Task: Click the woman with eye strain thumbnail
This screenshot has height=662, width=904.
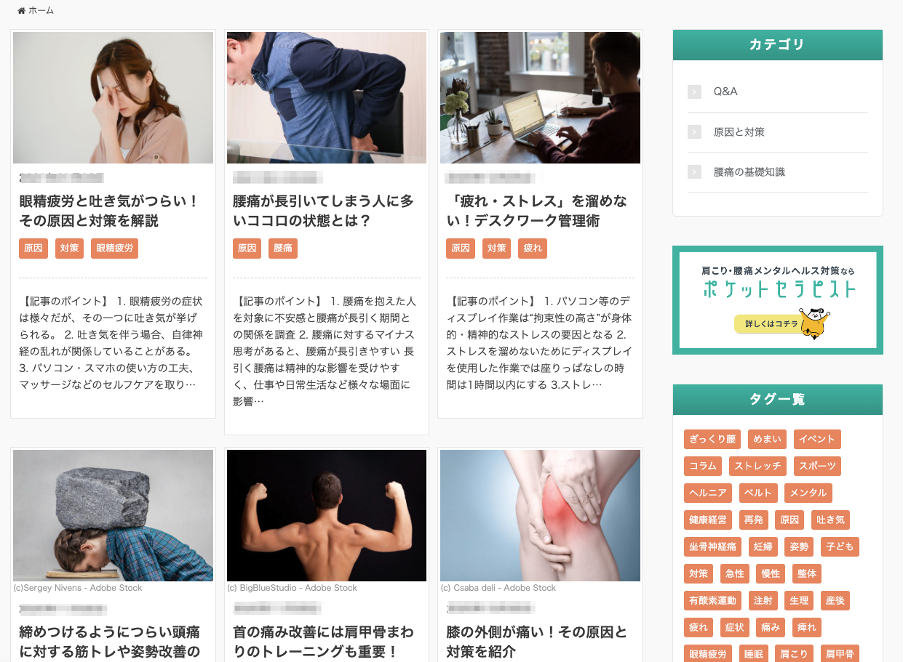Action: pyautogui.click(x=113, y=97)
